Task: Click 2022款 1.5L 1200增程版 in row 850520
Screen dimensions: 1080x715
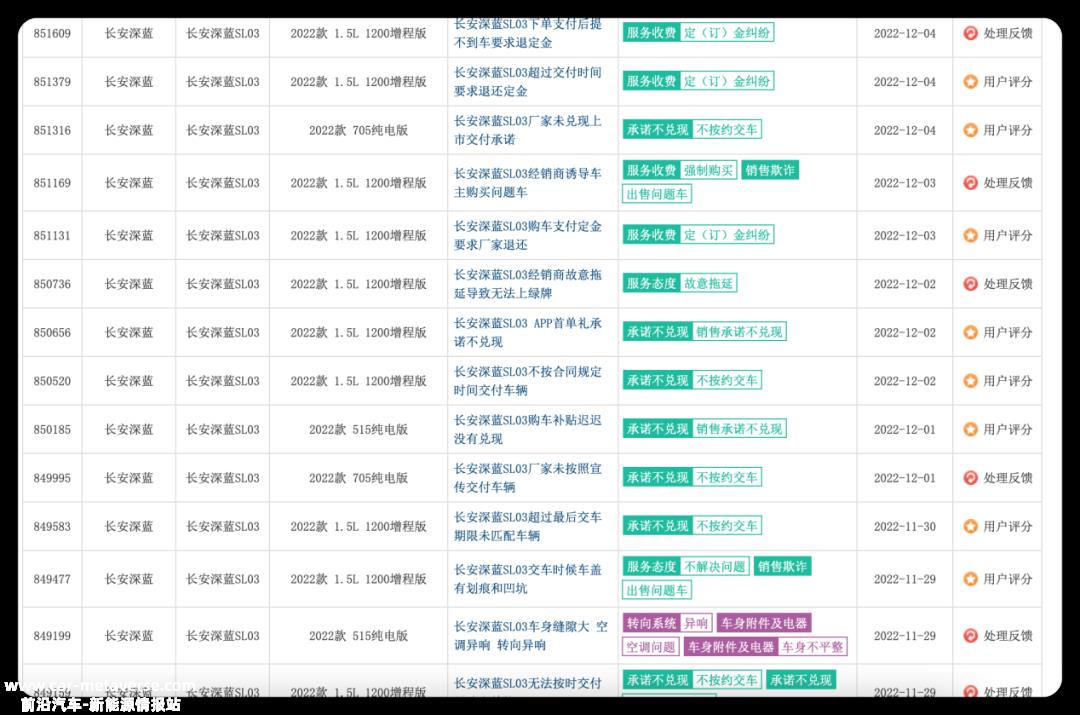Action: coord(358,381)
